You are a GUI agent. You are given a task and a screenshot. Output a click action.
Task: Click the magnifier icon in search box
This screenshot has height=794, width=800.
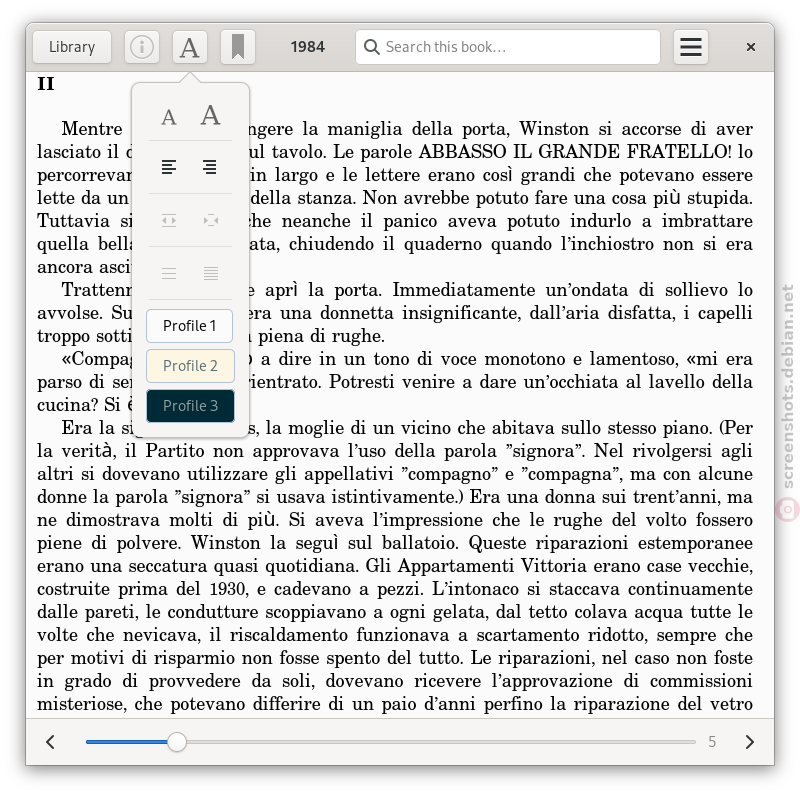371,47
